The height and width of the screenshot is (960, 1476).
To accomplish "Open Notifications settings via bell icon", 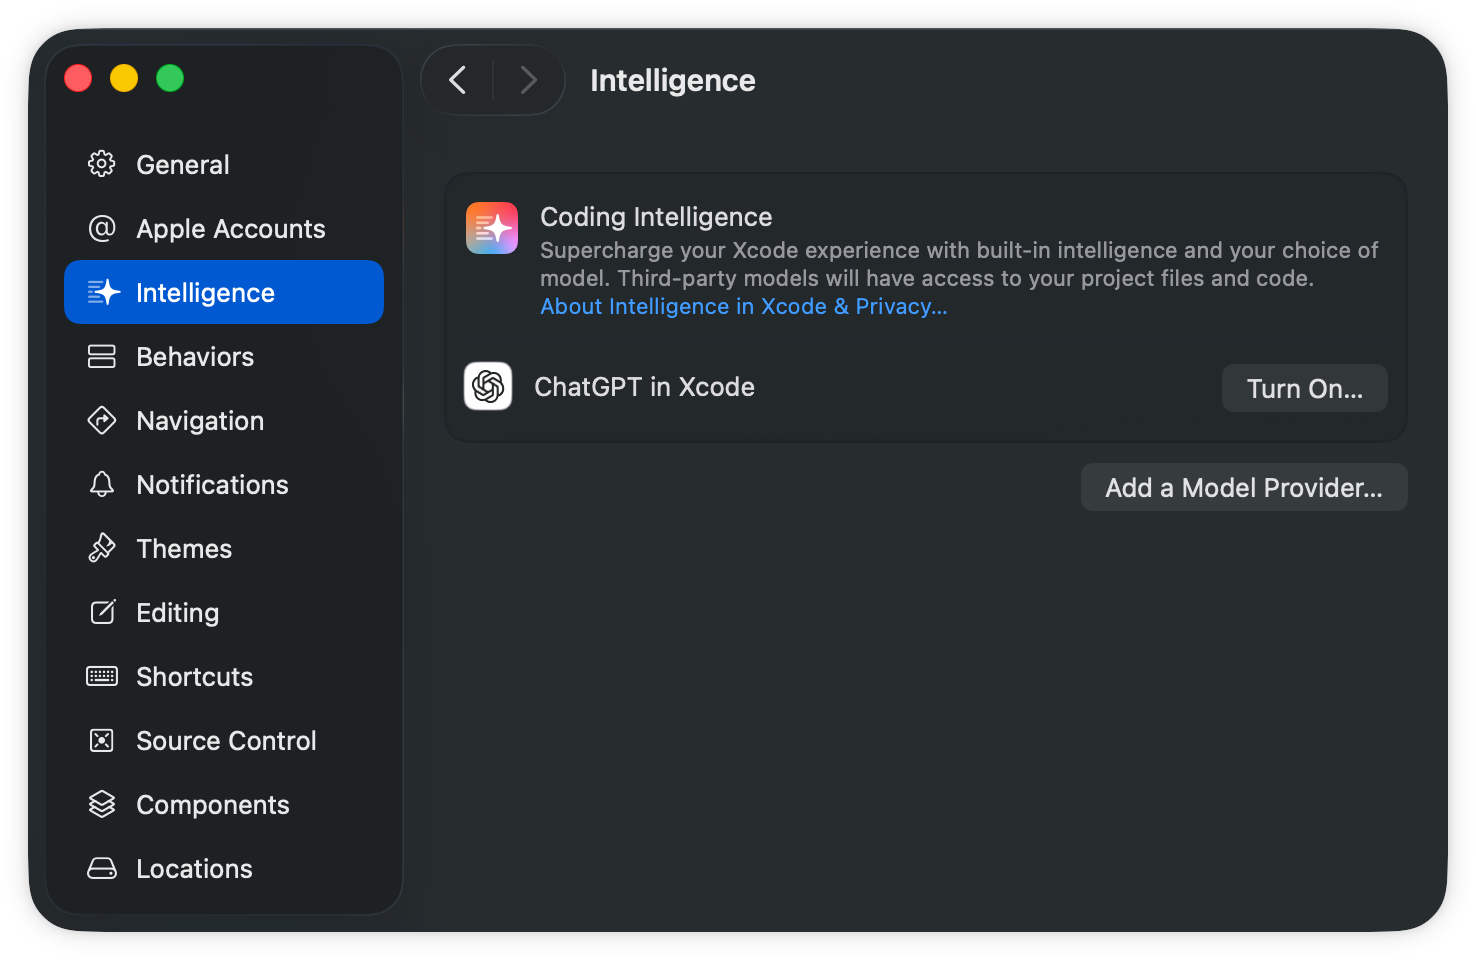I will click(101, 484).
